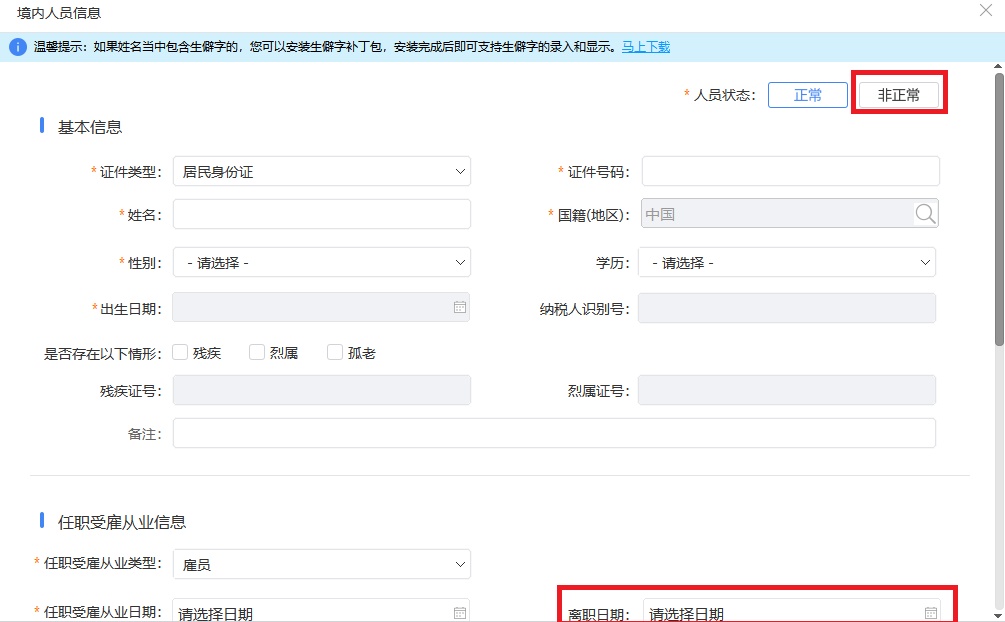The image size is (1005, 622).
Task: Expand the 学历 dropdown
Action: coord(786,263)
